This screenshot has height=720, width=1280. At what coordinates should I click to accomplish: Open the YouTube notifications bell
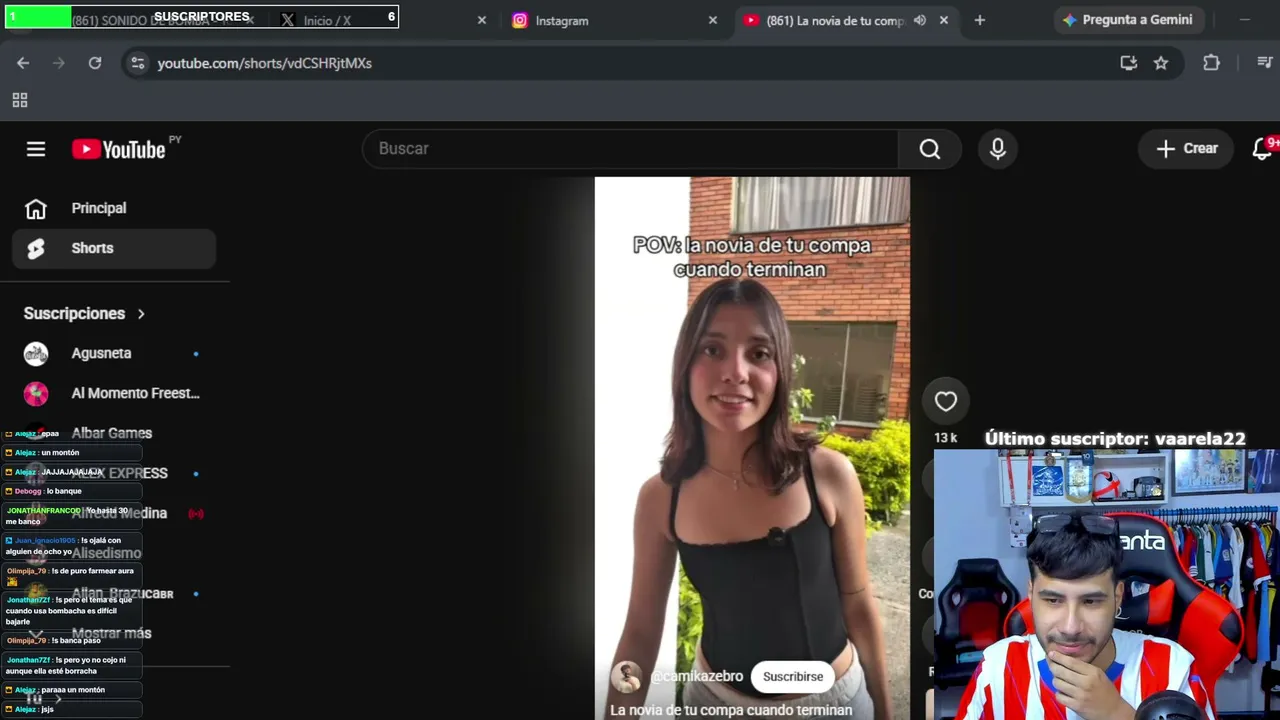pos(1262,149)
